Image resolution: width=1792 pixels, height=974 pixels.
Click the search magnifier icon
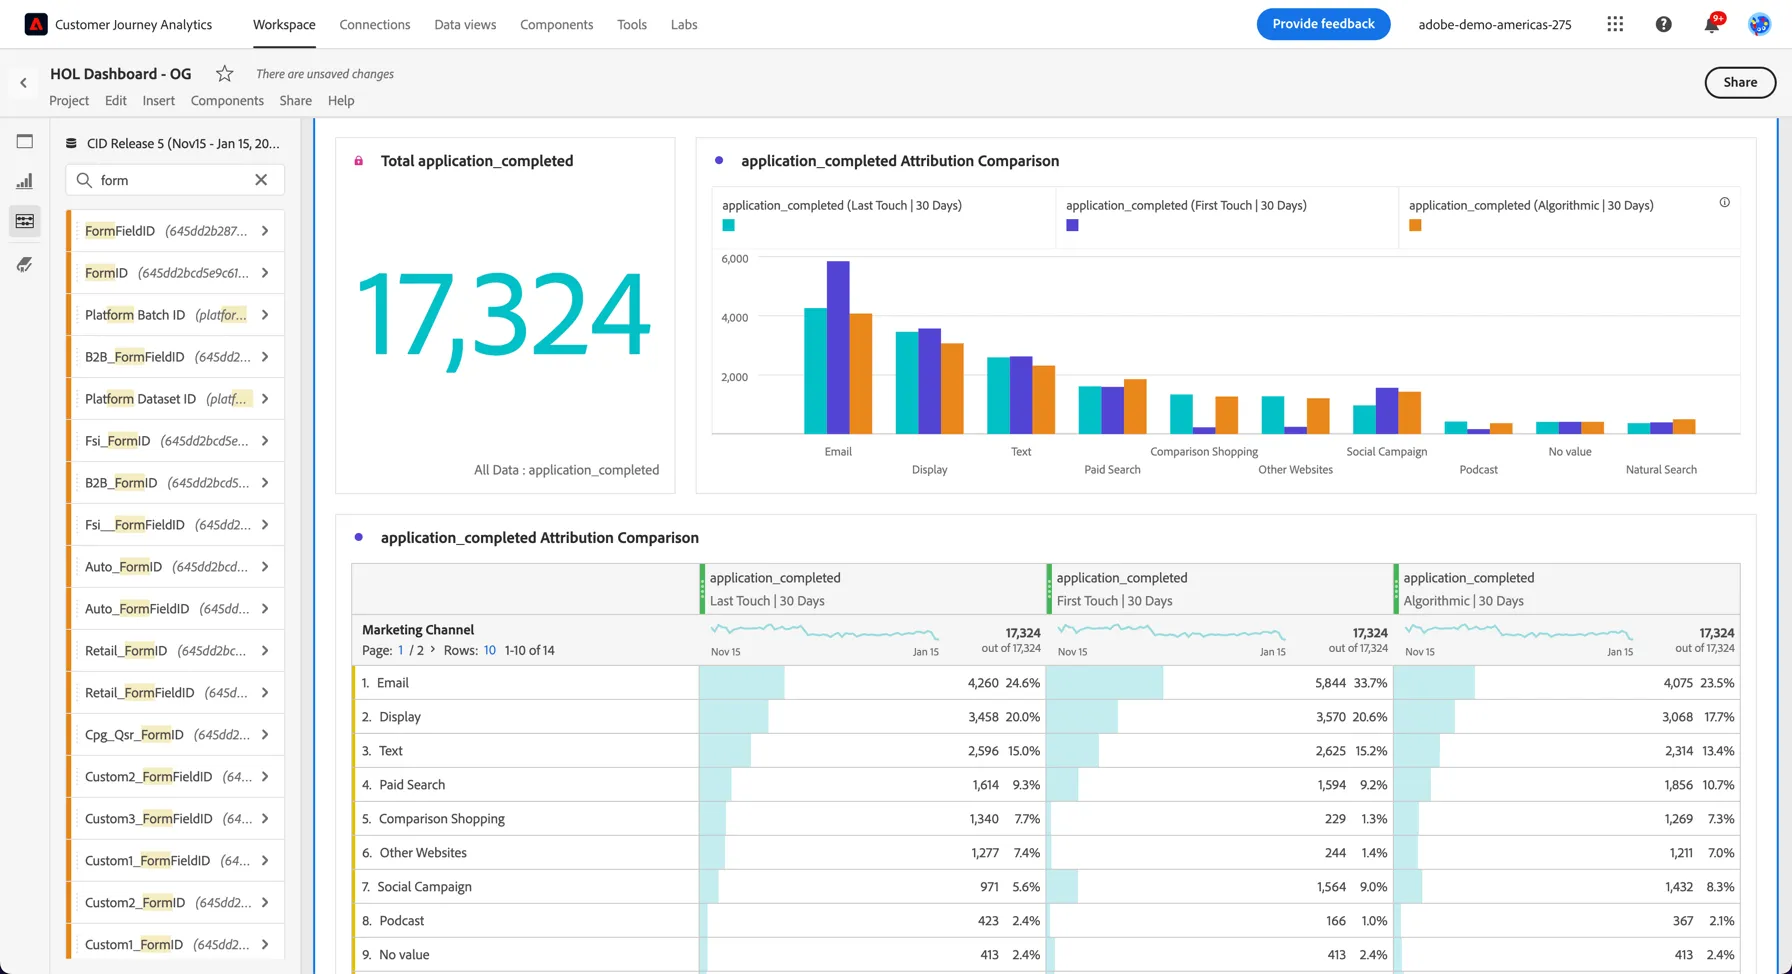pos(84,180)
